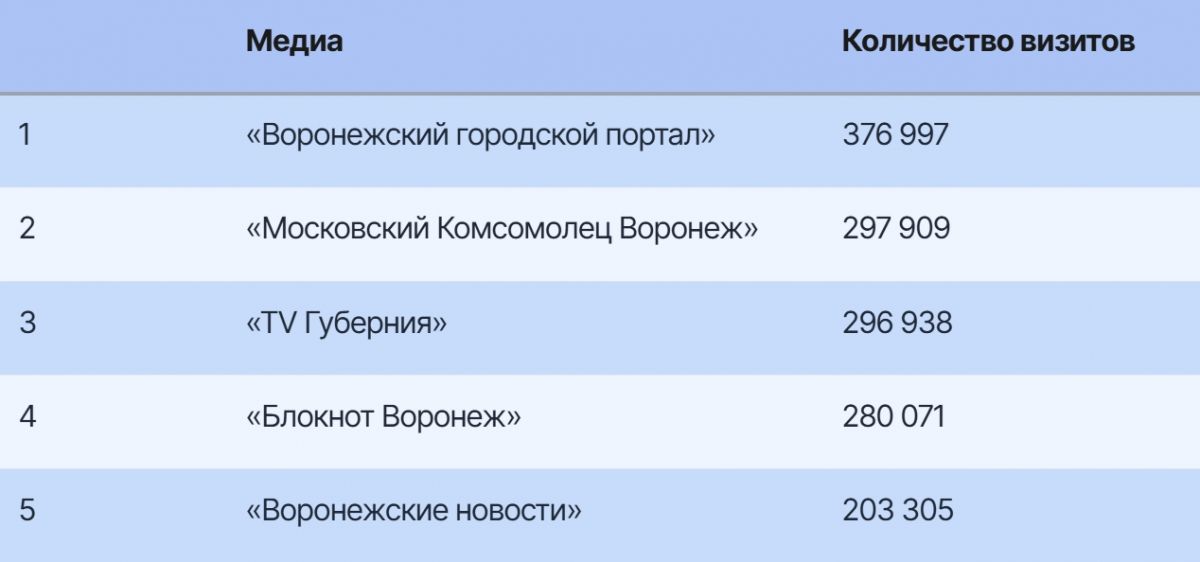Screen dimensions: 1200x562
Task: Click visit count 297 909
Action: click(x=896, y=229)
